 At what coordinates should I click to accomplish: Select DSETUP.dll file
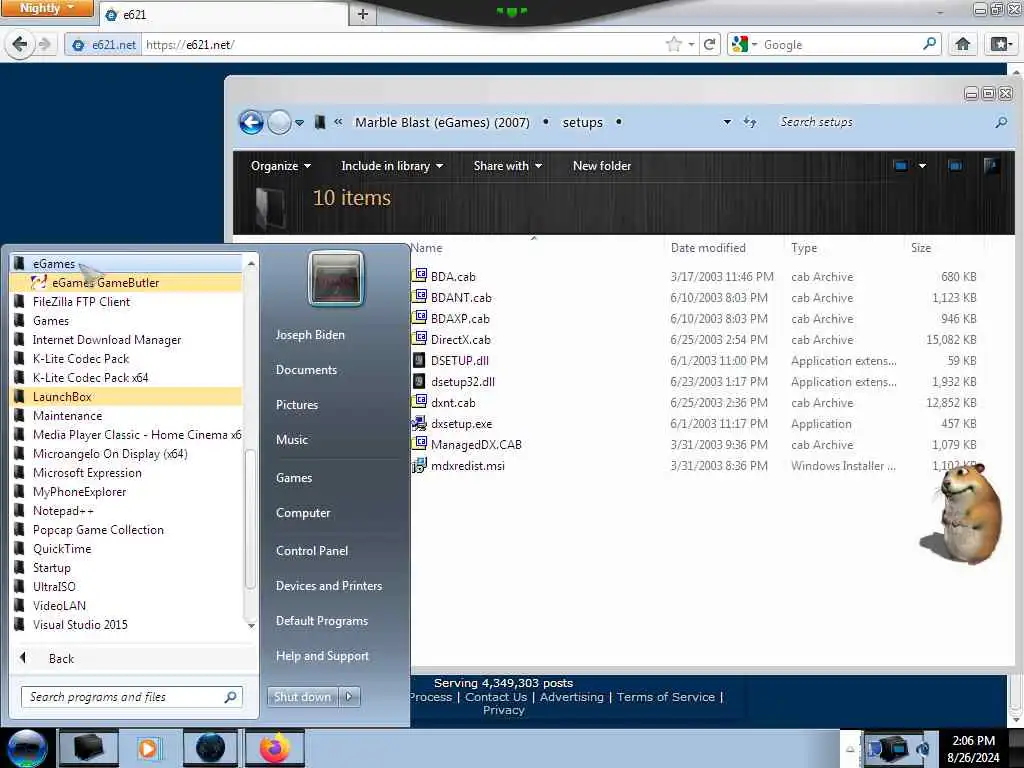(x=460, y=360)
